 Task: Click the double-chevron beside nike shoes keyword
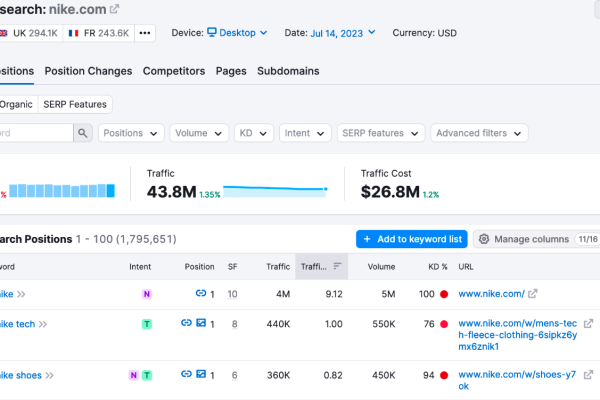(49, 375)
